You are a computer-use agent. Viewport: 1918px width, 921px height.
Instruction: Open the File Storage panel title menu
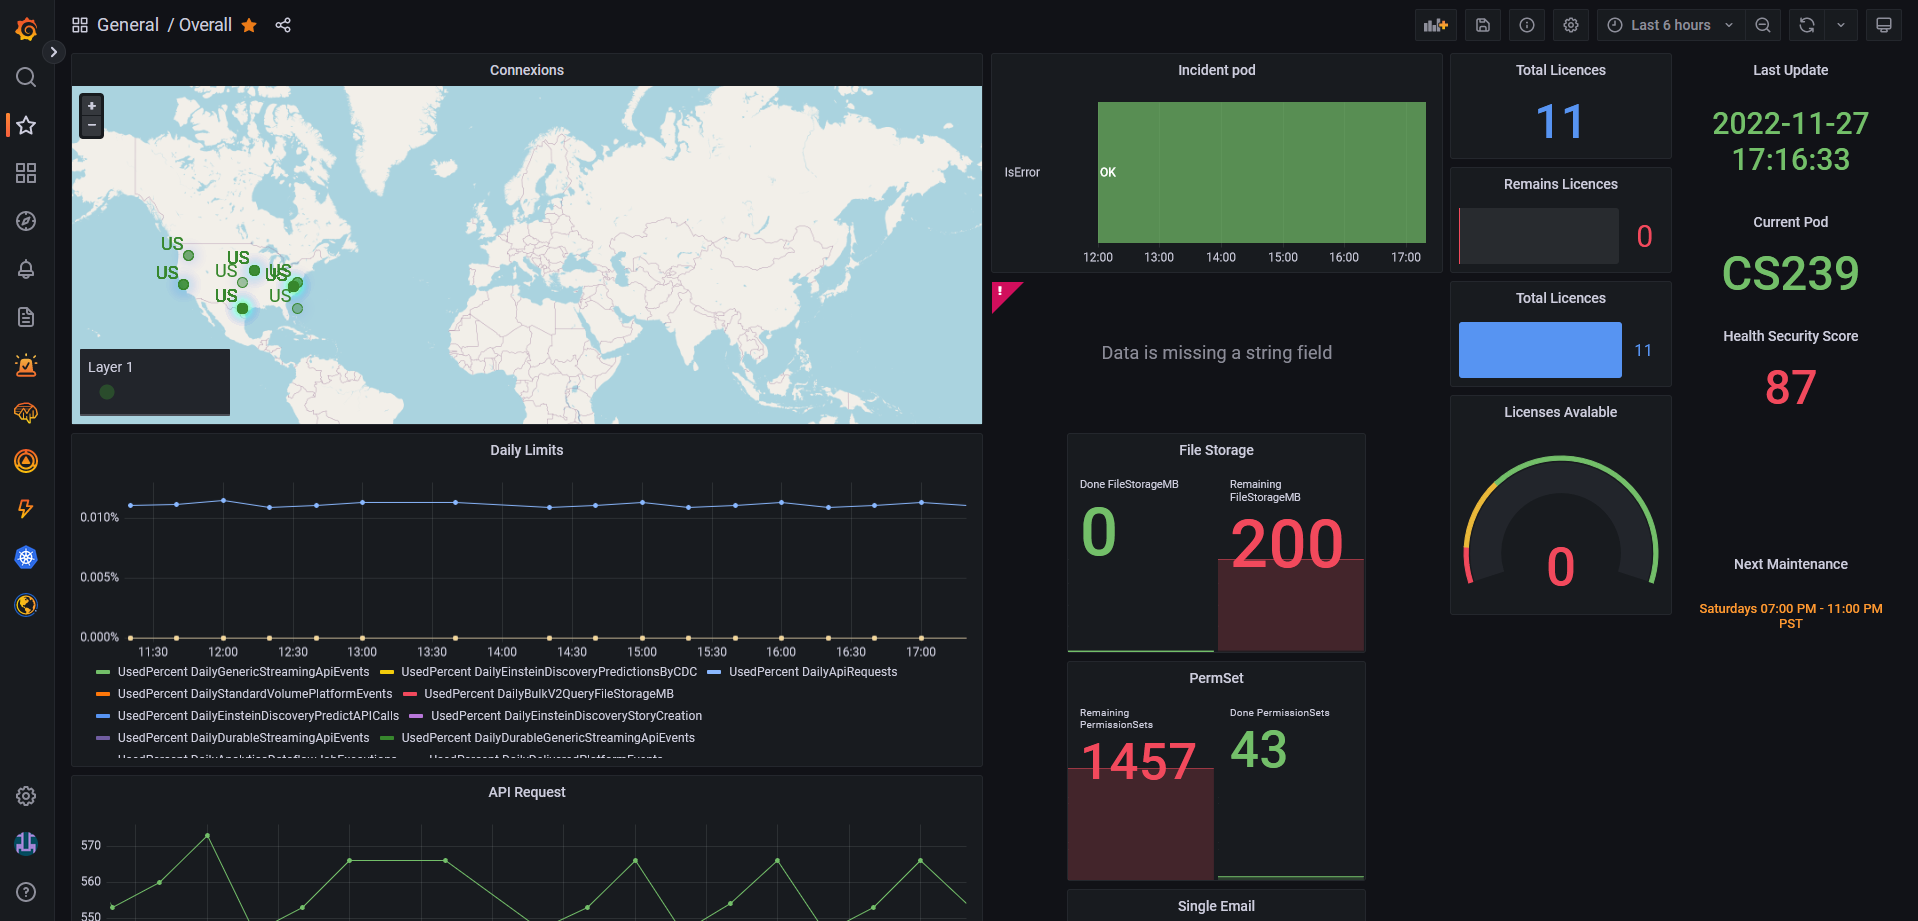[x=1216, y=450]
